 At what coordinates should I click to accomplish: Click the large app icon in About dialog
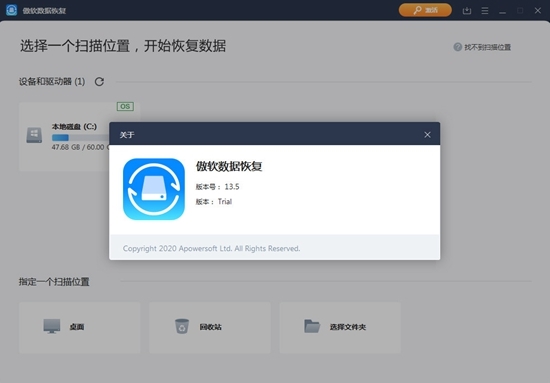154,189
